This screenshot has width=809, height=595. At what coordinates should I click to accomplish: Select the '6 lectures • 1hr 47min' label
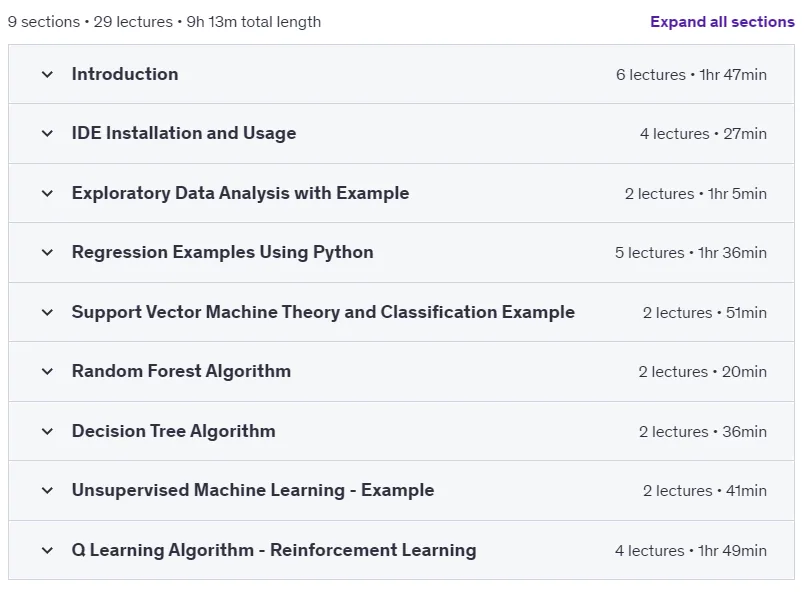691,75
